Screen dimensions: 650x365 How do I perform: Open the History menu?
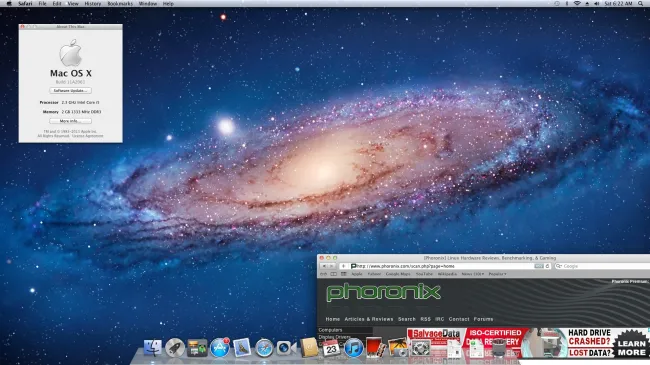(x=92, y=3)
